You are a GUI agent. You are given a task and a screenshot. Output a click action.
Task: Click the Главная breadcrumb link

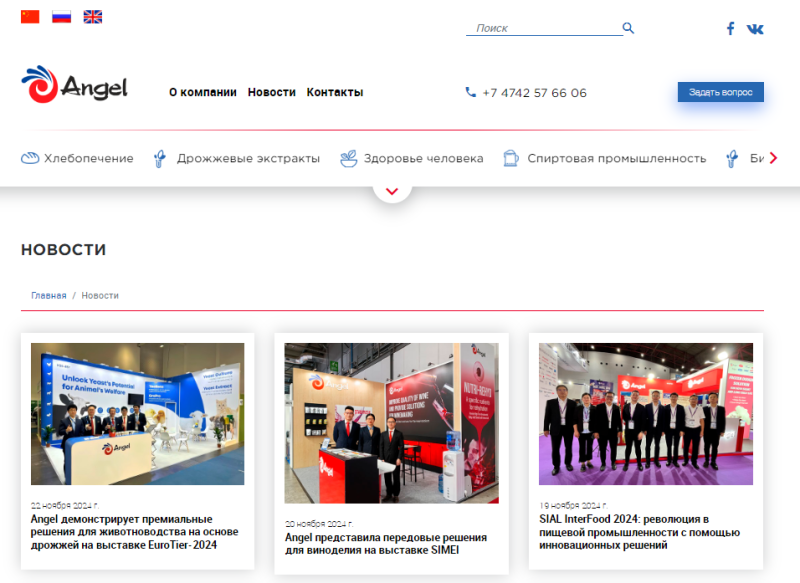tap(48, 295)
